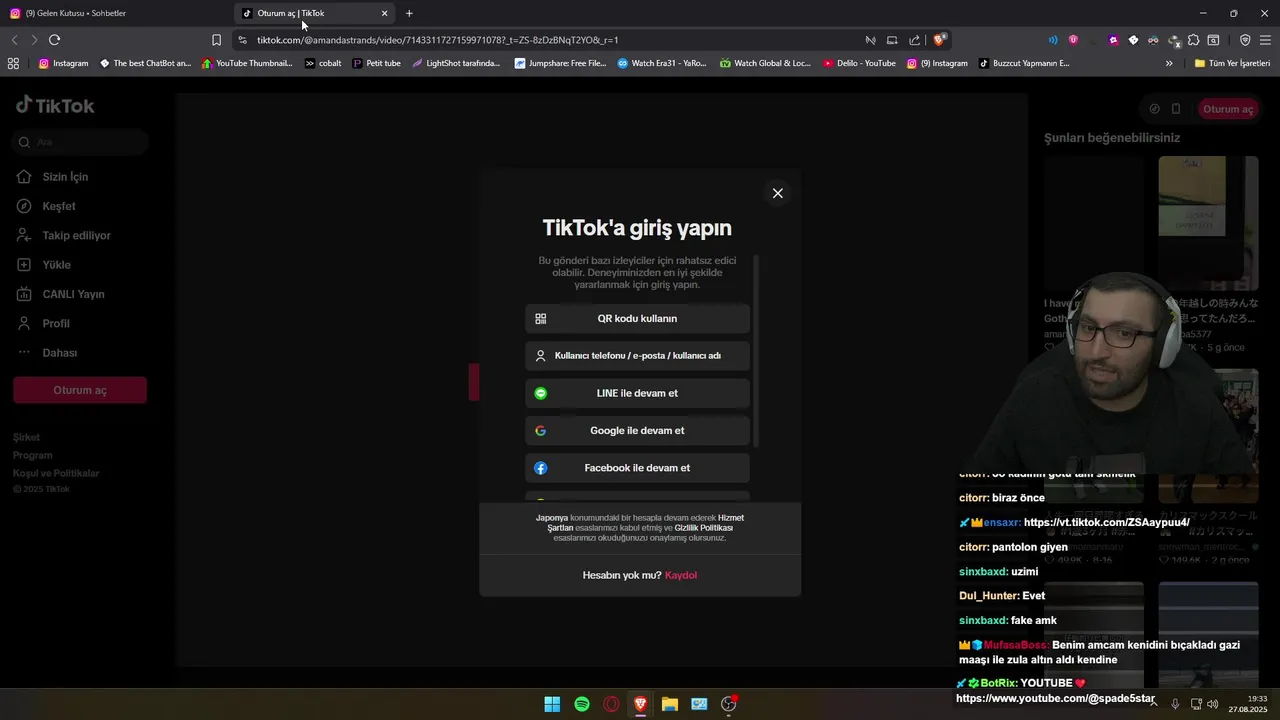Open the Gizlilik Politikası link

pyautogui.click(x=704, y=528)
